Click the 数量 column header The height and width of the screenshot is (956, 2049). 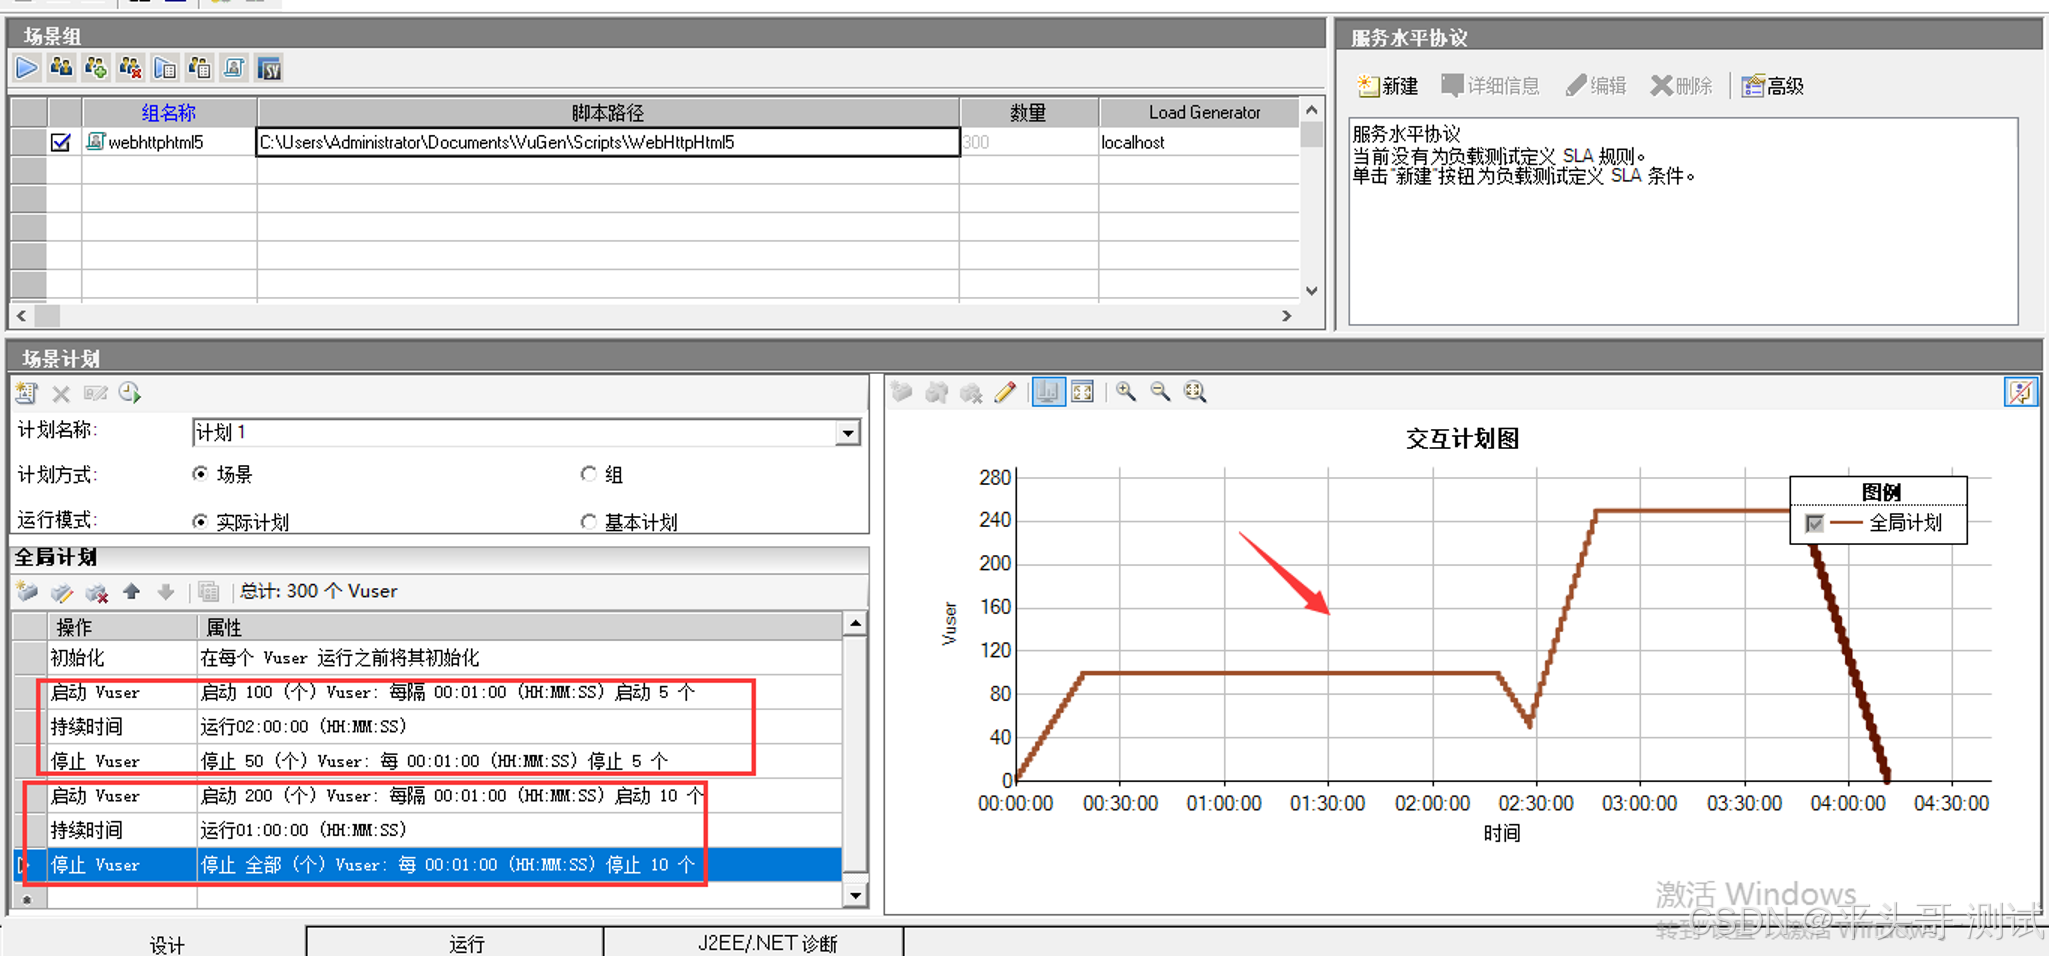(1029, 112)
